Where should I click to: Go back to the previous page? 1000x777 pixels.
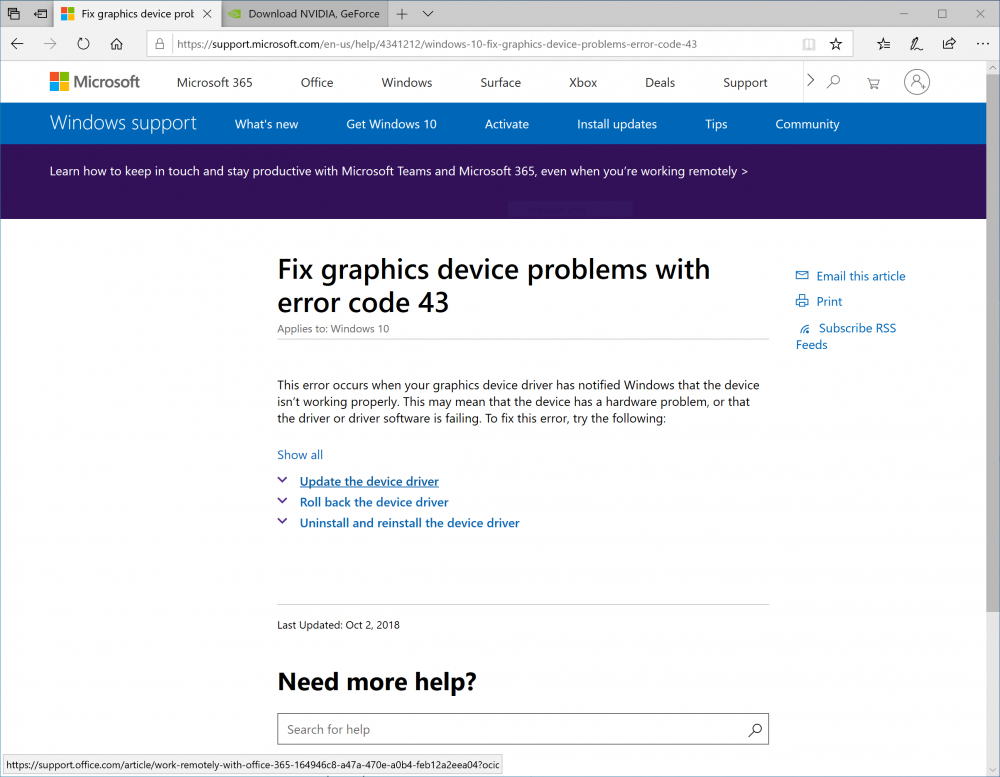(17, 44)
